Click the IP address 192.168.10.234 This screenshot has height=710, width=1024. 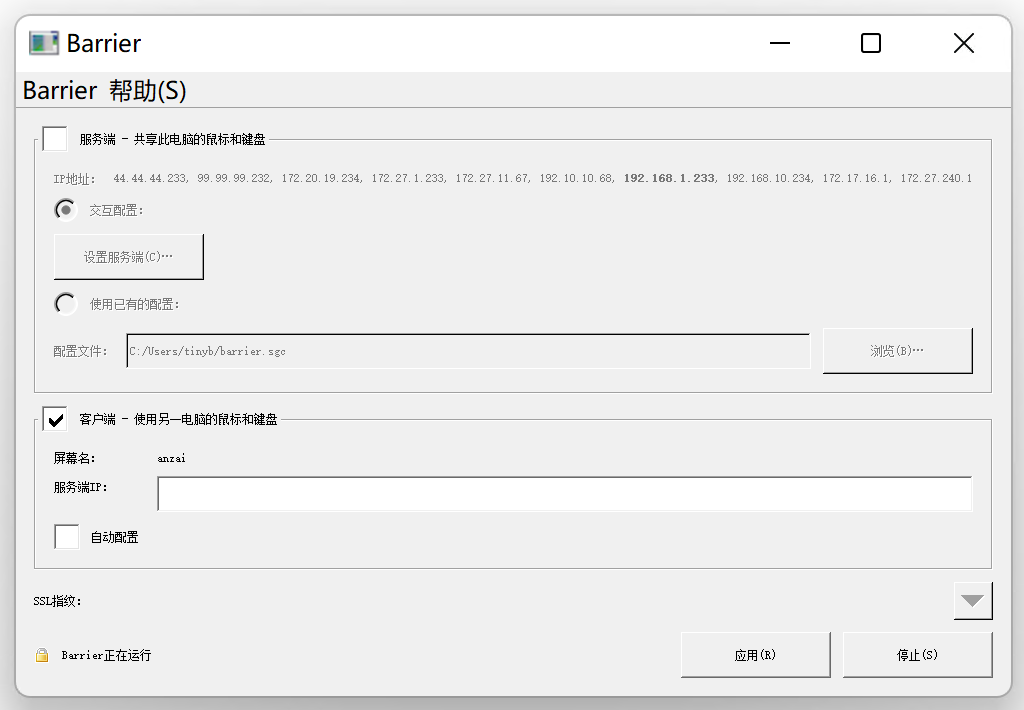click(x=769, y=178)
